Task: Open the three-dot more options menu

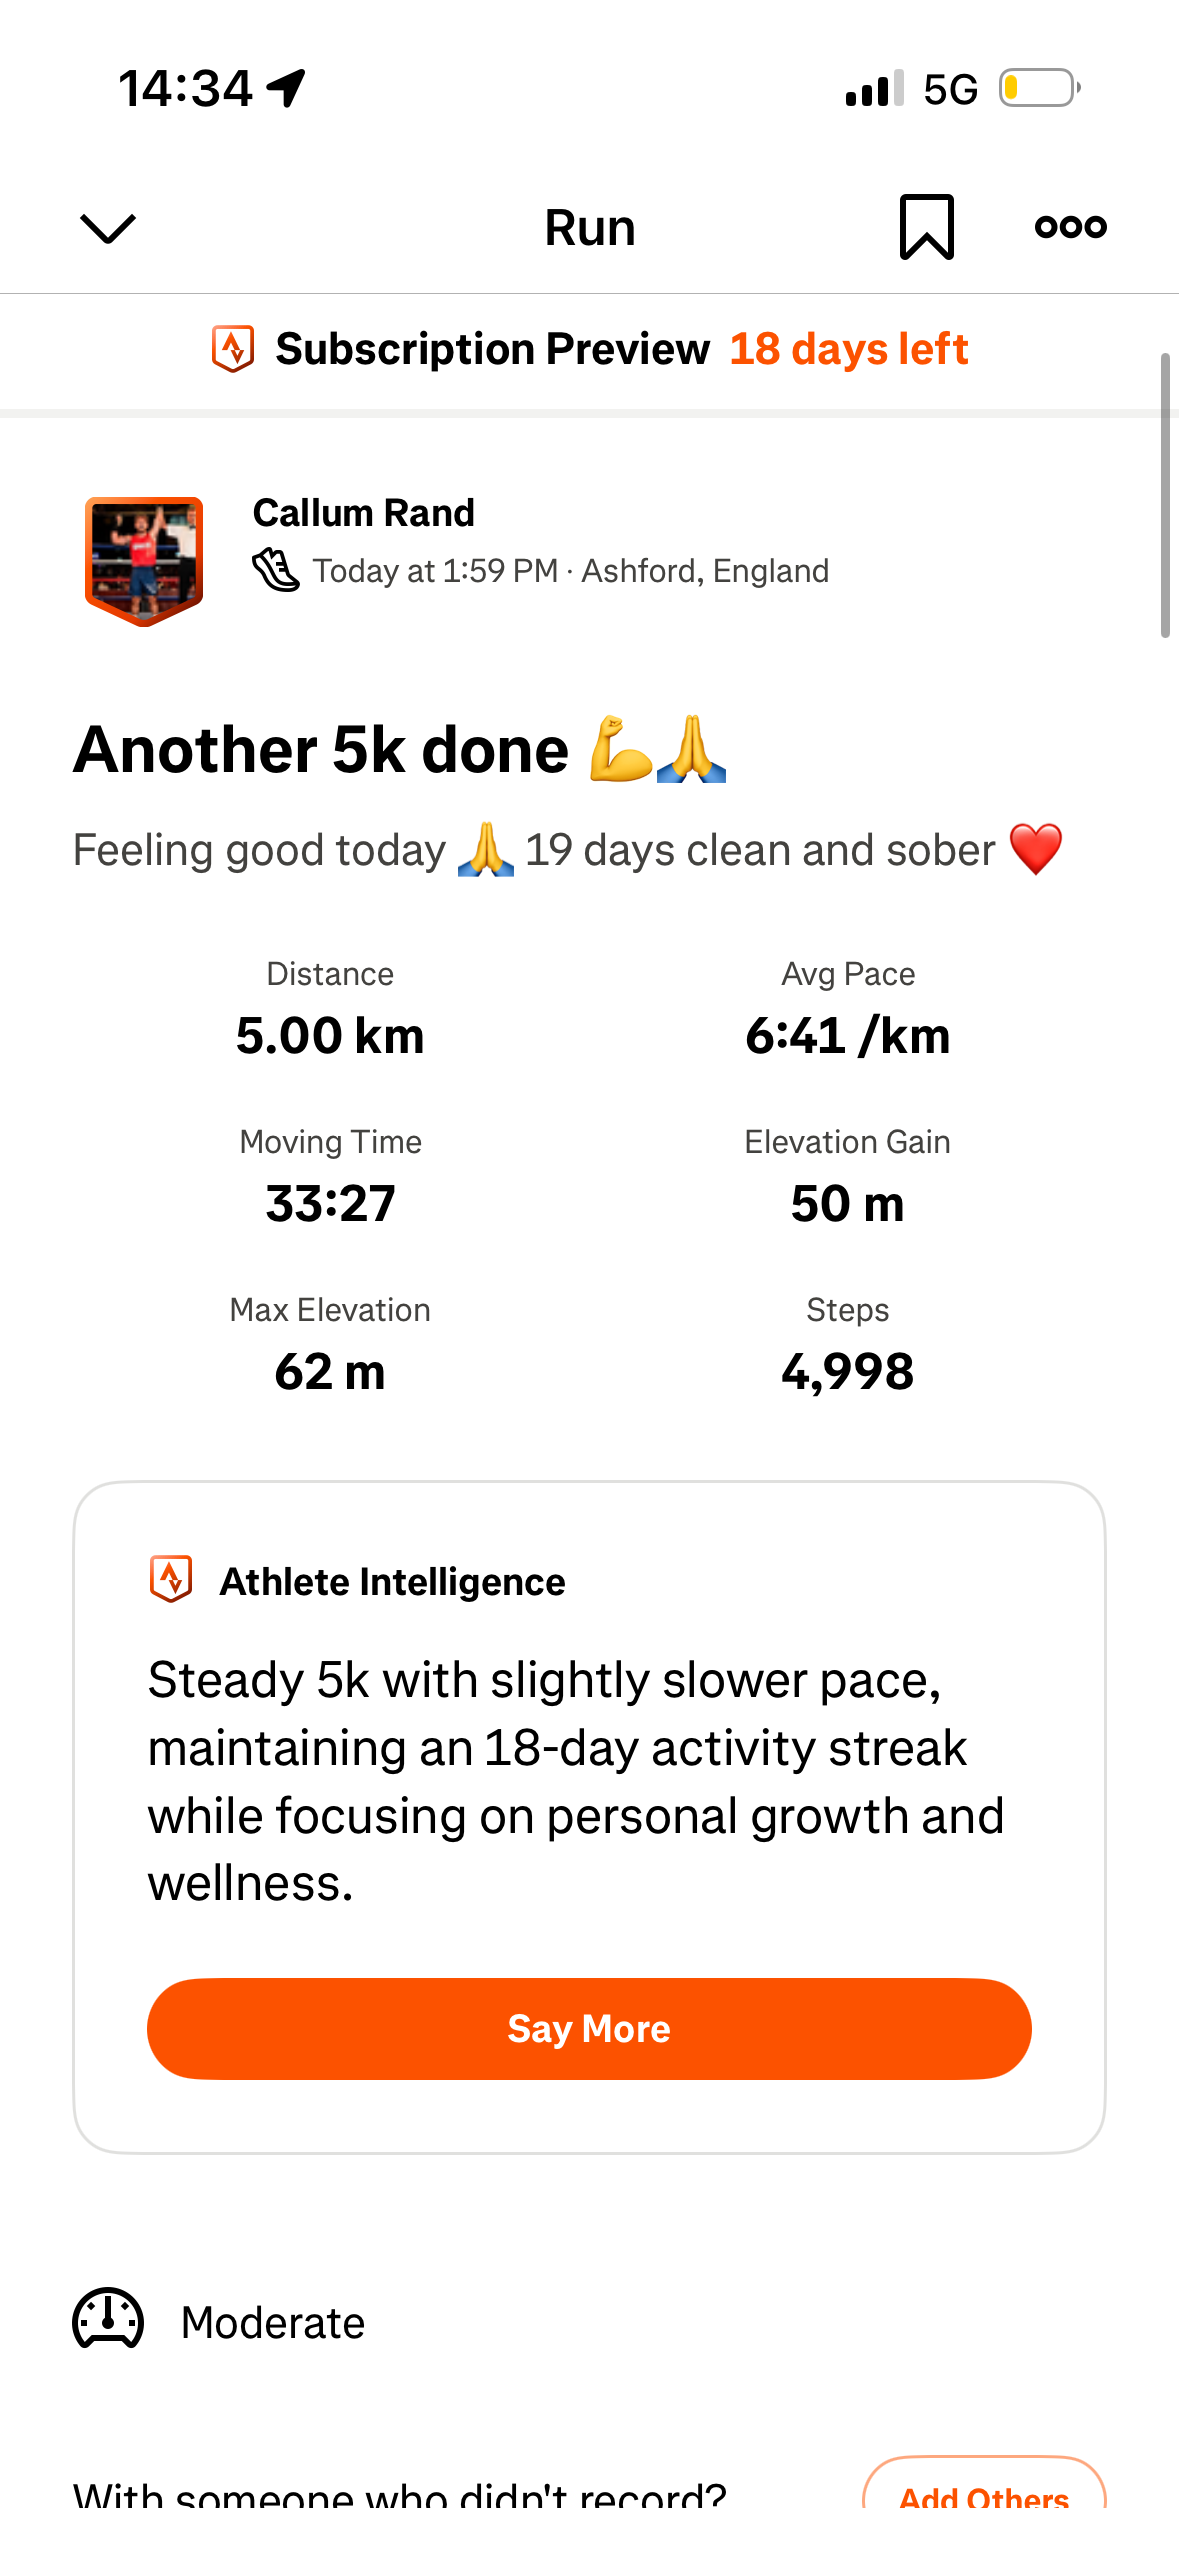Action: click(1070, 227)
